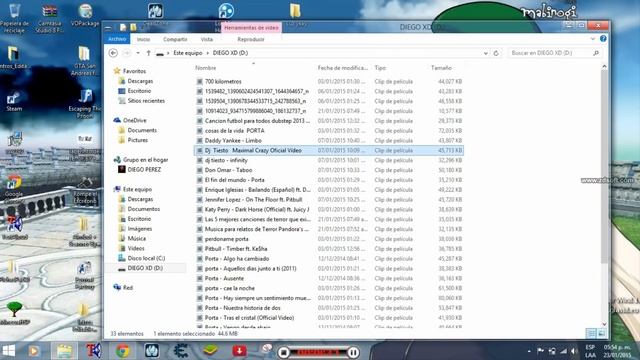The width and height of the screenshot is (640, 360).
Task: Open Chrome from the taskbar
Action: coord(122,351)
